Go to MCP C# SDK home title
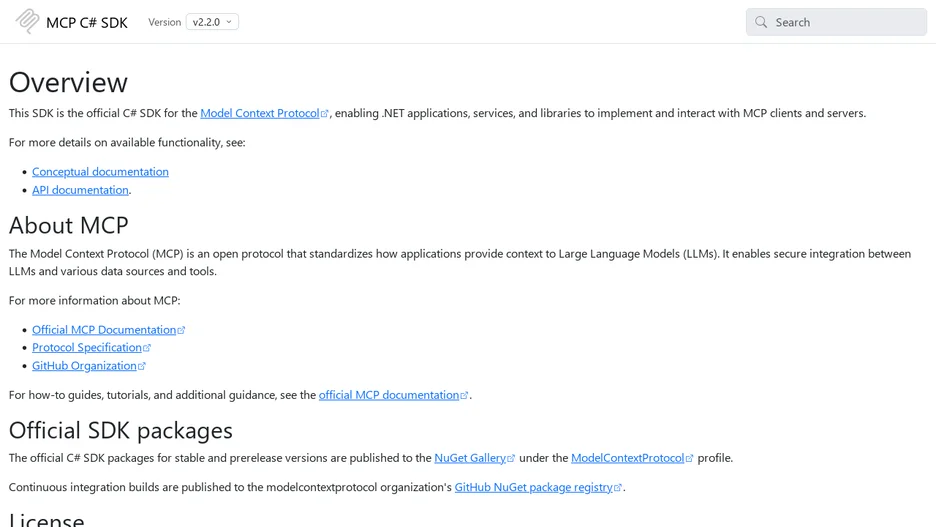This screenshot has width=936, height=527. tap(87, 23)
